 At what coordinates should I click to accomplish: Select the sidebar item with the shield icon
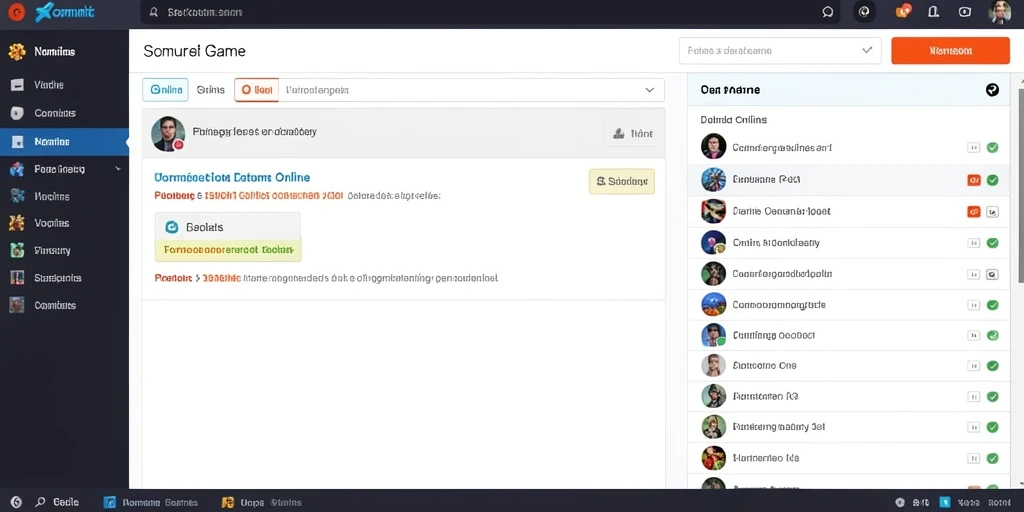click(x=64, y=113)
